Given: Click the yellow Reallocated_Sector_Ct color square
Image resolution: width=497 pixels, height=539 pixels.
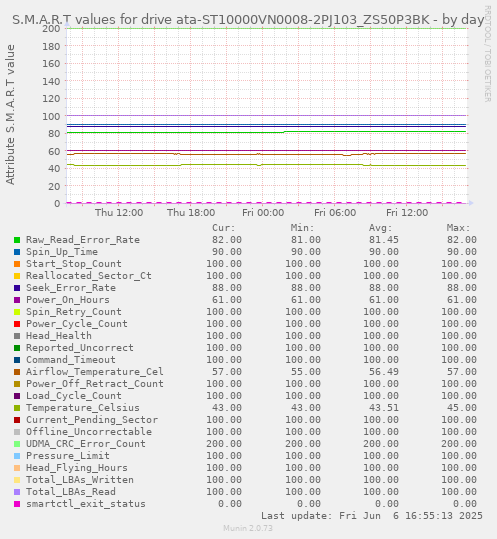Looking at the screenshot, I should point(17,276).
